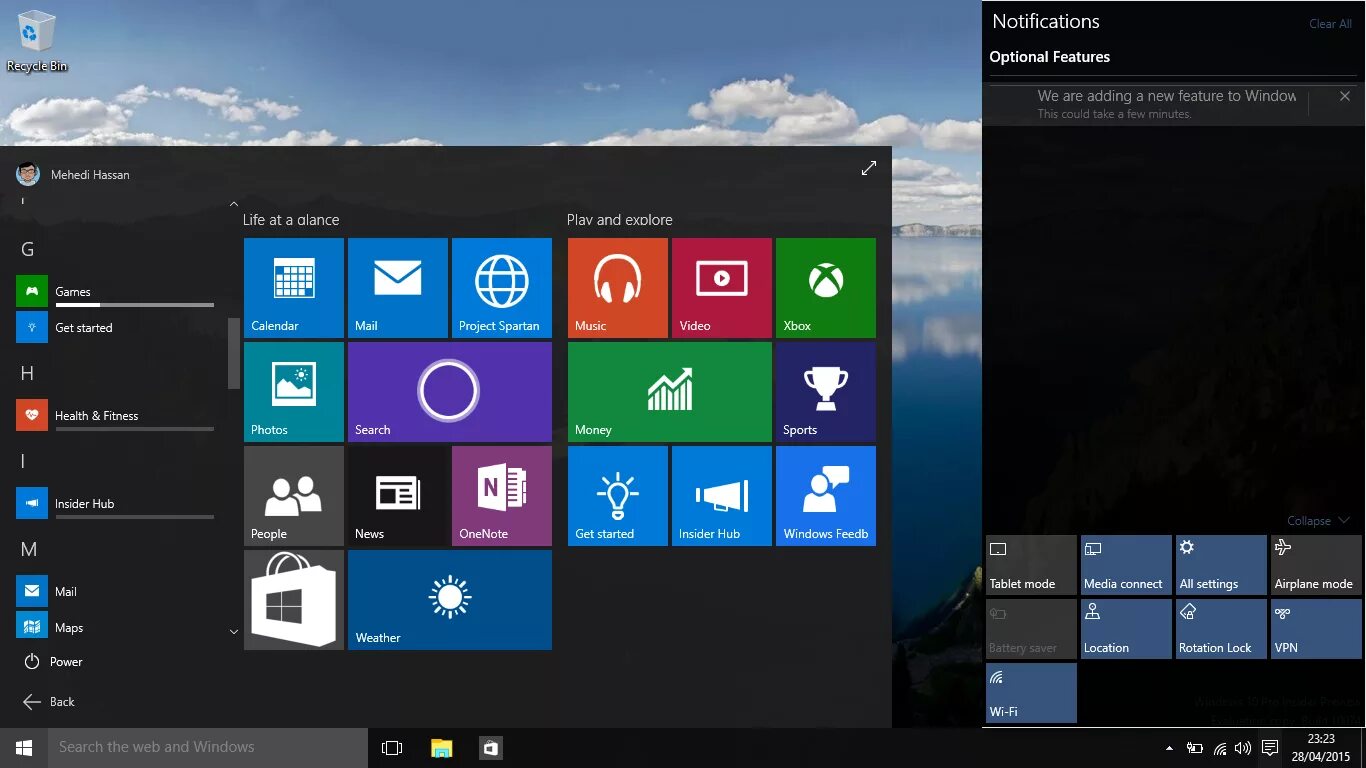Click the down arrow of the apps list scrollbar
Screen dimensions: 1366x768
(x=234, y=632)
